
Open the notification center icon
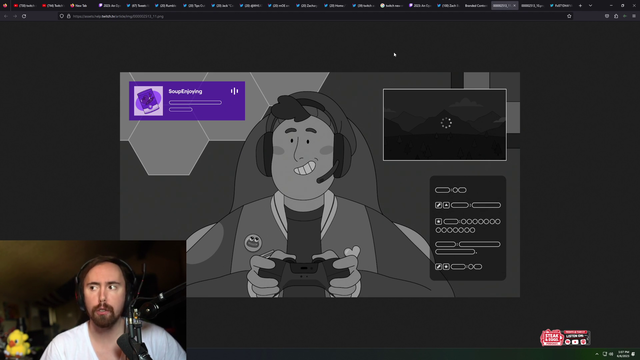pos(634,354)
